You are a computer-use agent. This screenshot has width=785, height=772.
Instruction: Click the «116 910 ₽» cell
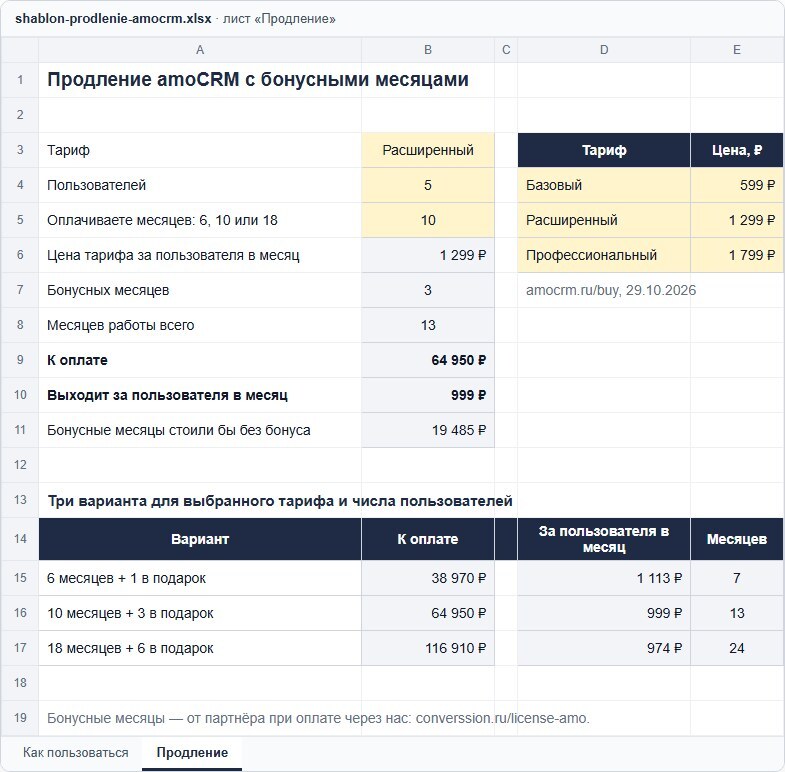coord(428,648)
